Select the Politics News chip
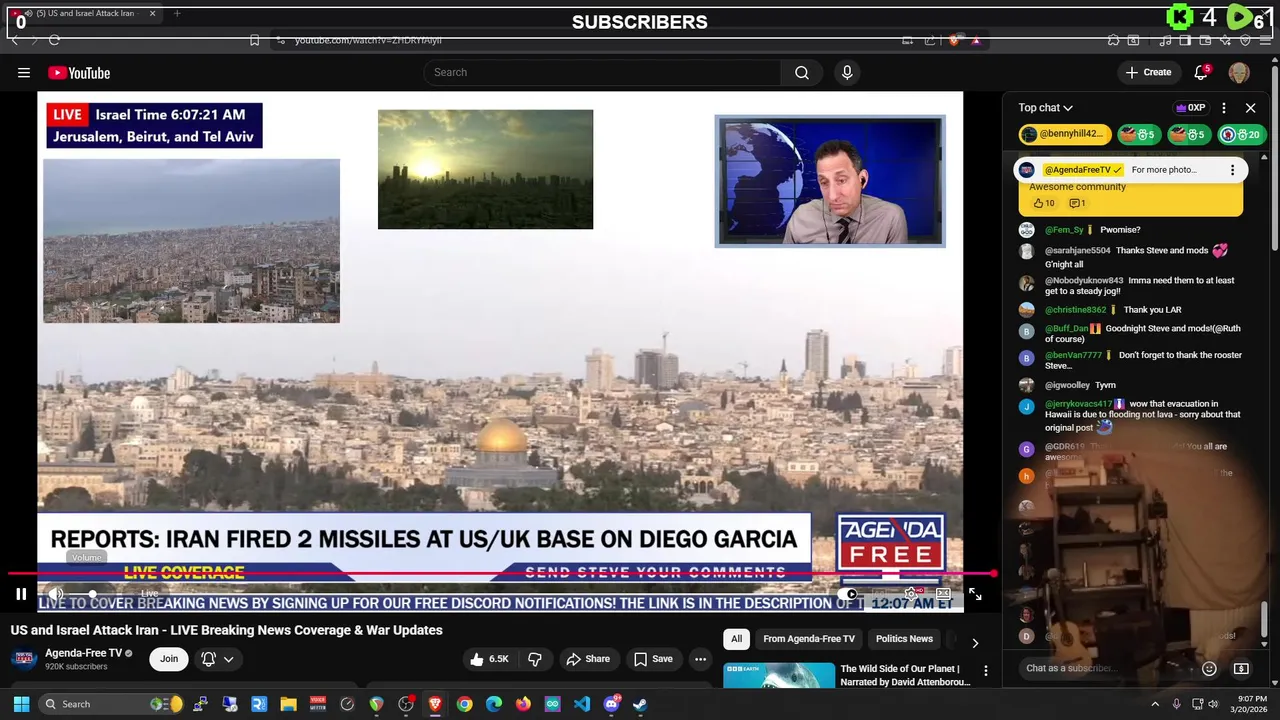The height and width of the screenshot is (720, 1280). 904,639
